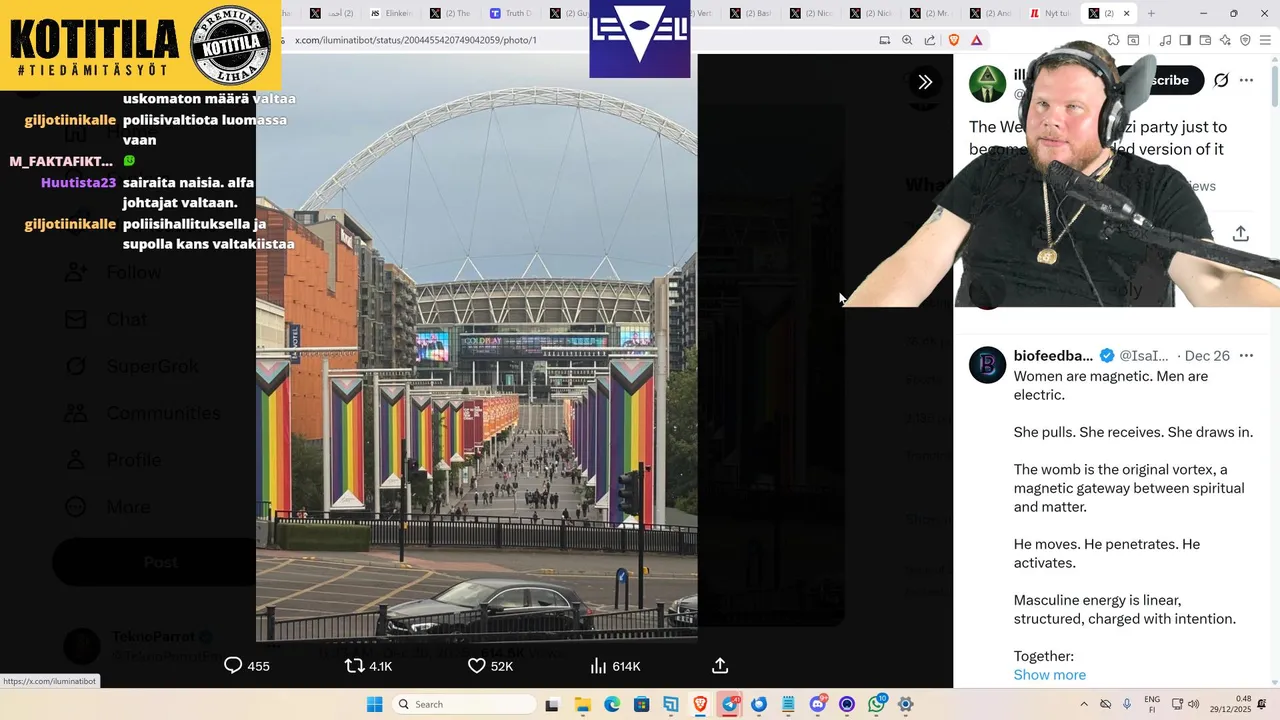Open Settings gear on taskbar
Screen dimensions: 1280x720
point(906,704)
